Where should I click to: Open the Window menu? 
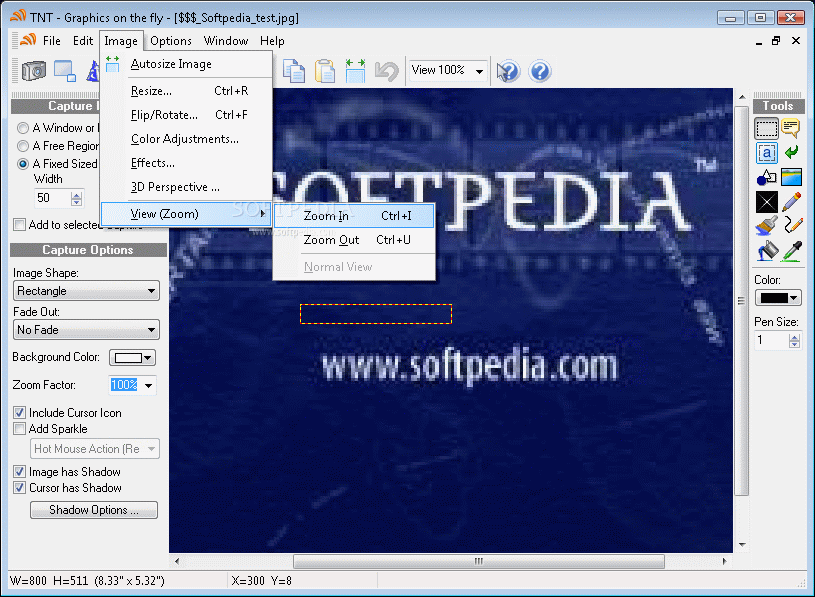226,41
